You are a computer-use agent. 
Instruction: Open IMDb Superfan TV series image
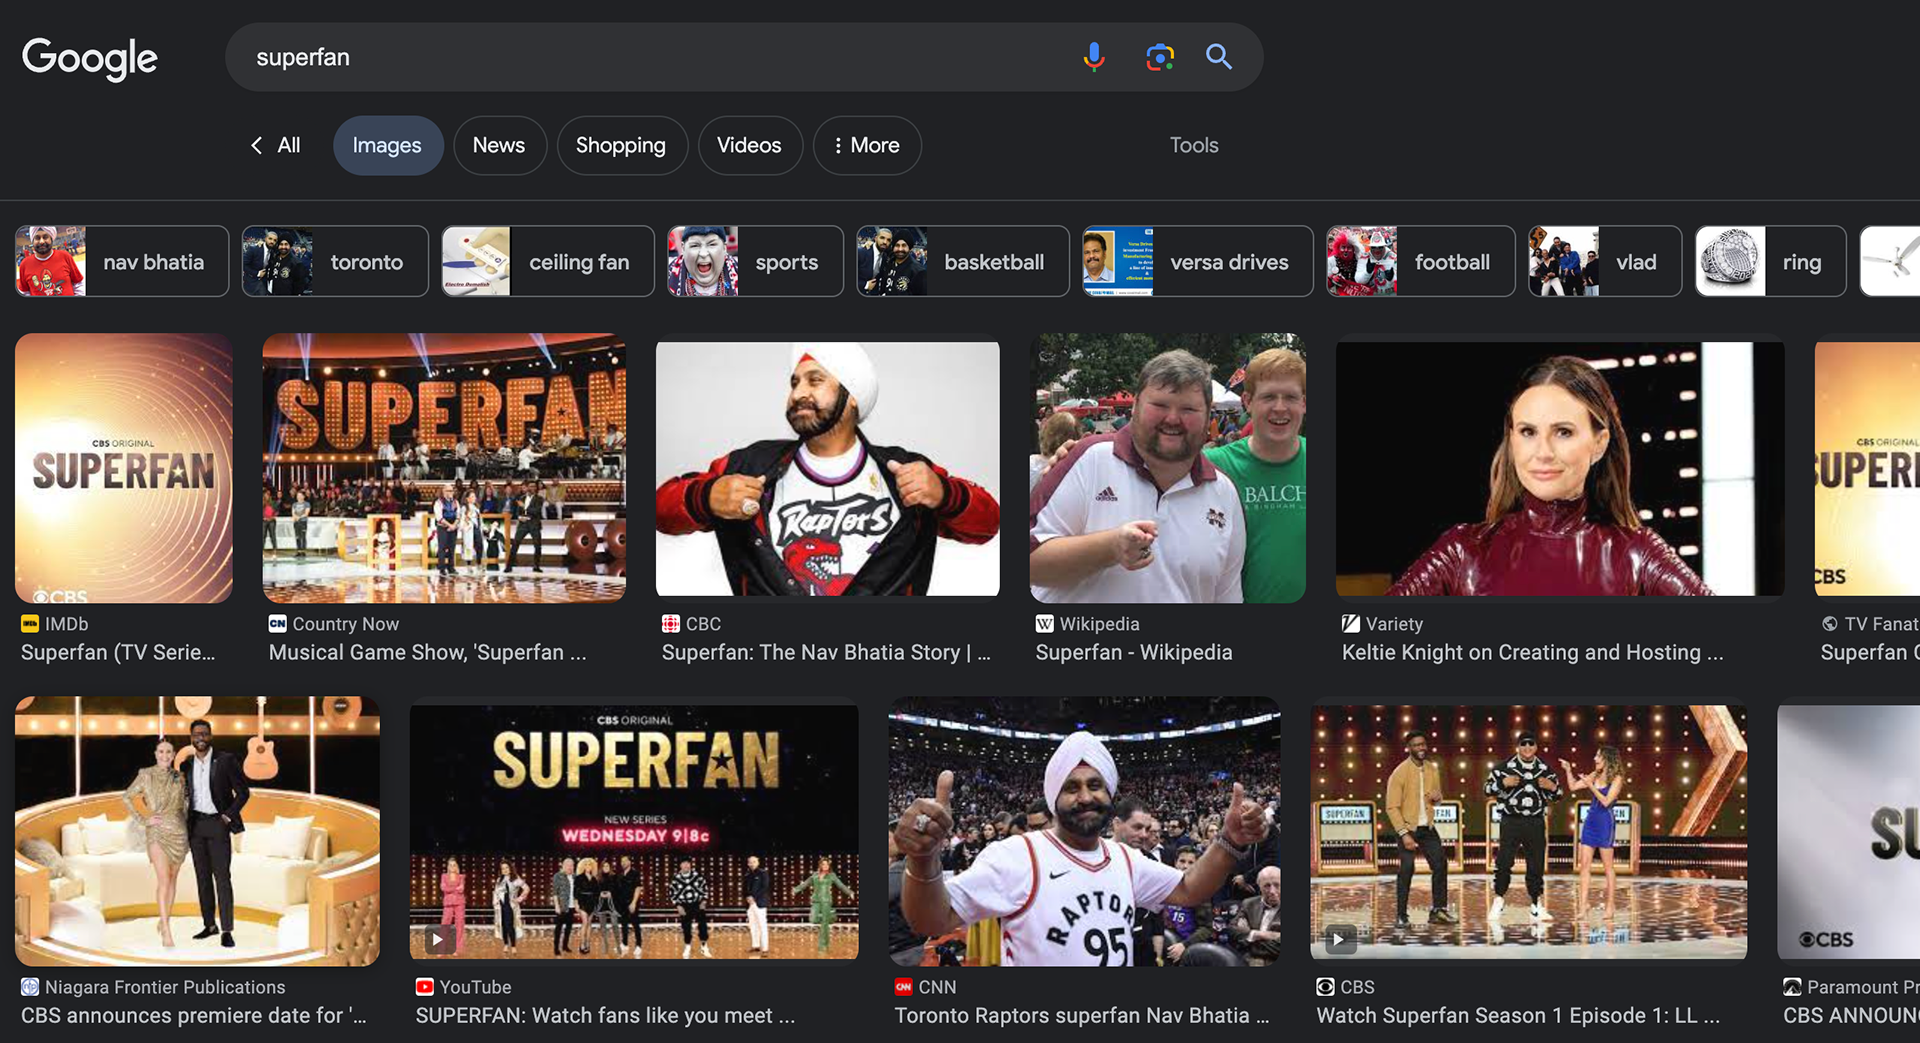[124, 468]
